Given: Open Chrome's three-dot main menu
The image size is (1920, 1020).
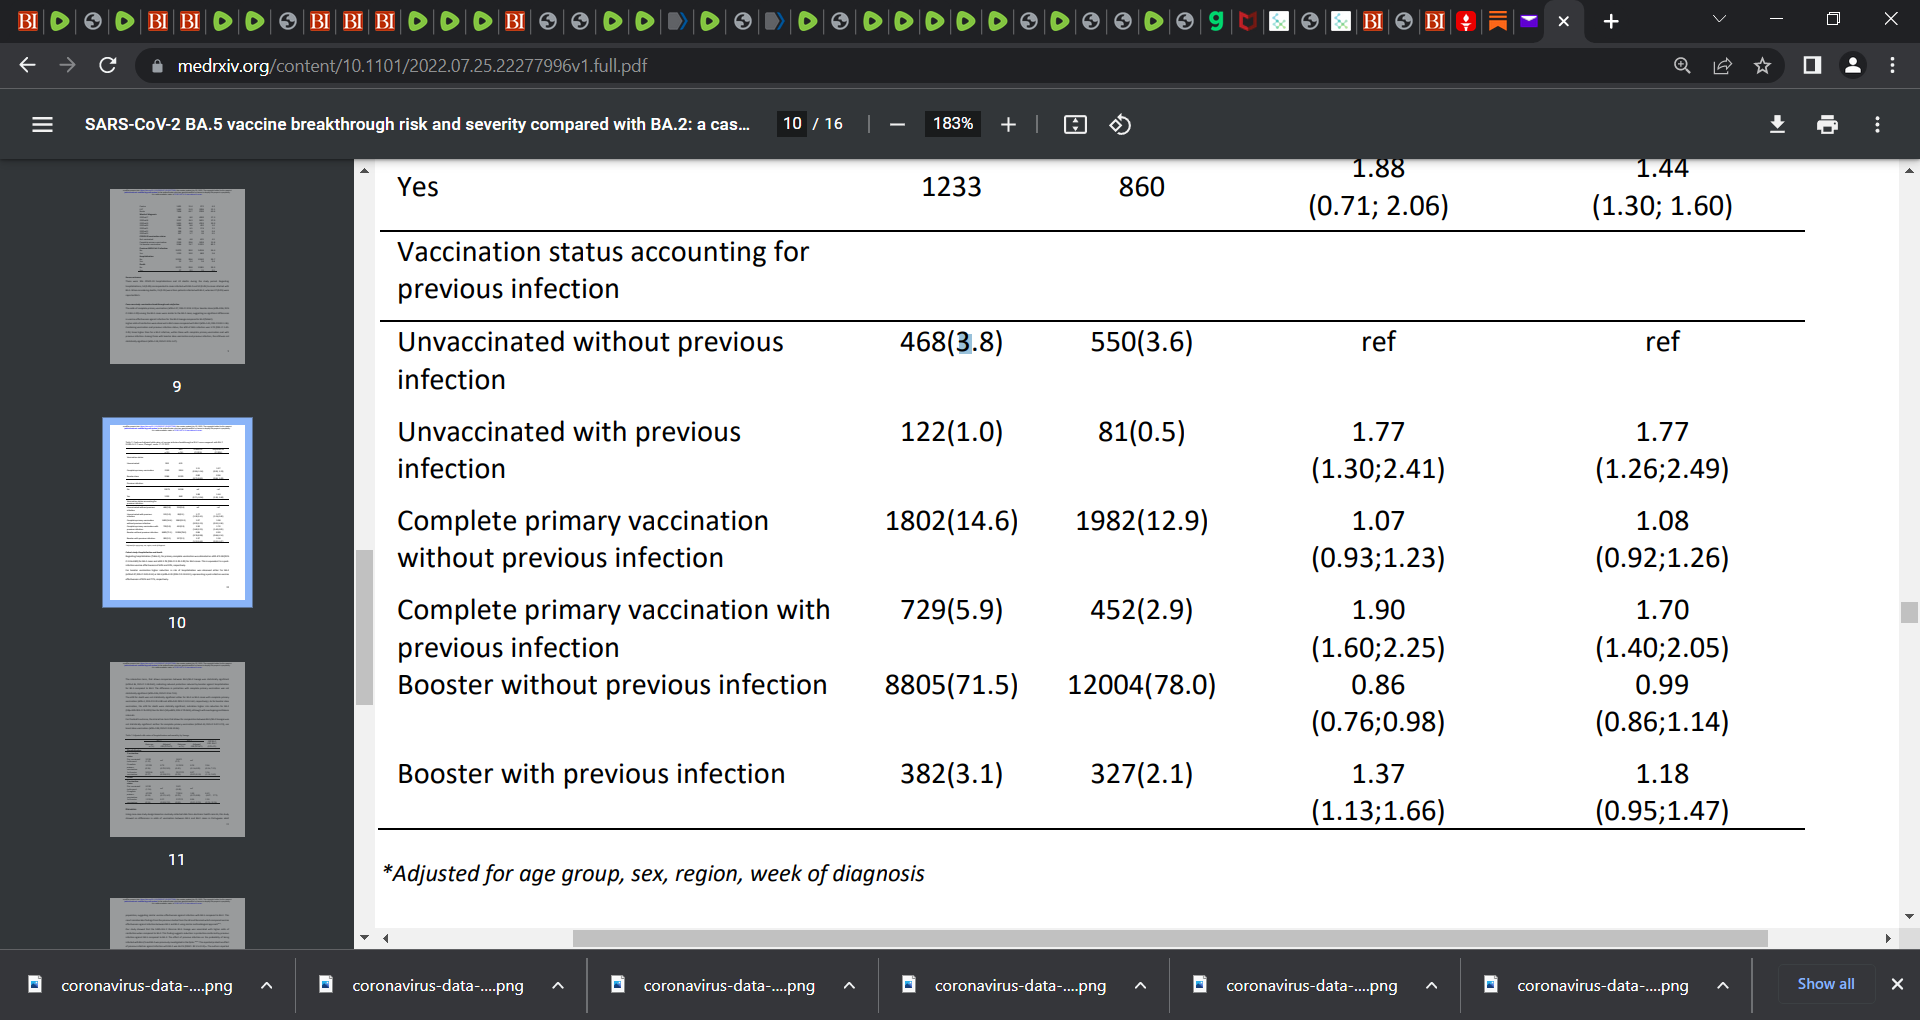Looking at the screenshot, I should click(x=1892, y=65).
